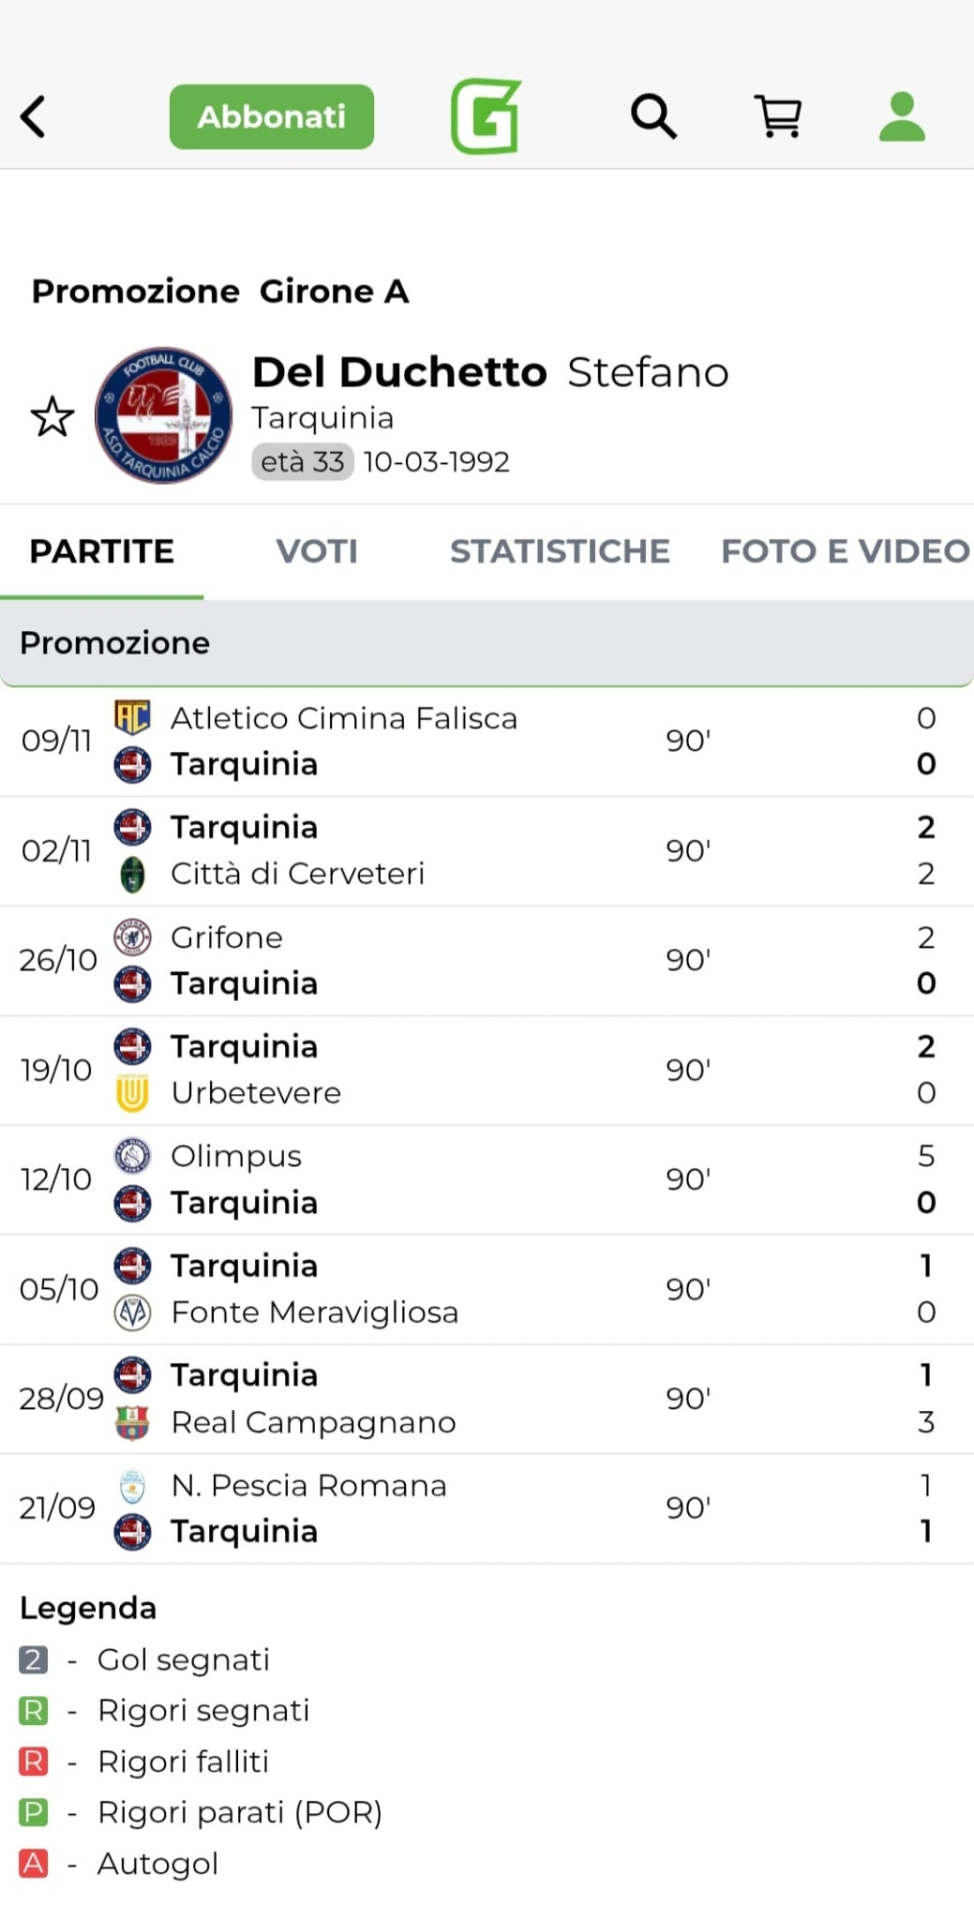Open the Città di Cerveteri team link
This screenshot has width=974, height=1920.
point(297,874)
